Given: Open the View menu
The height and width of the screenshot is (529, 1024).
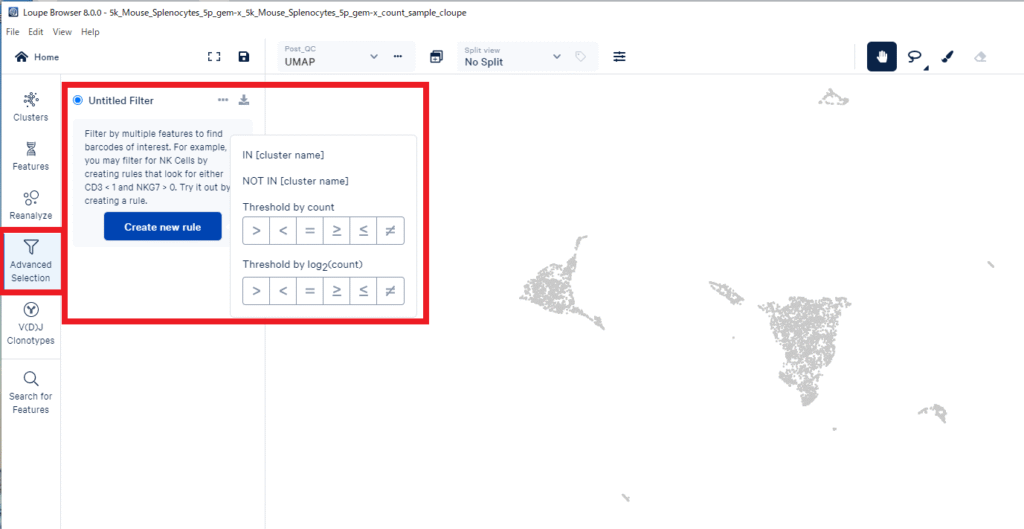Looking at the screenshot, I should pyautogui.click(x=62, y=32).
